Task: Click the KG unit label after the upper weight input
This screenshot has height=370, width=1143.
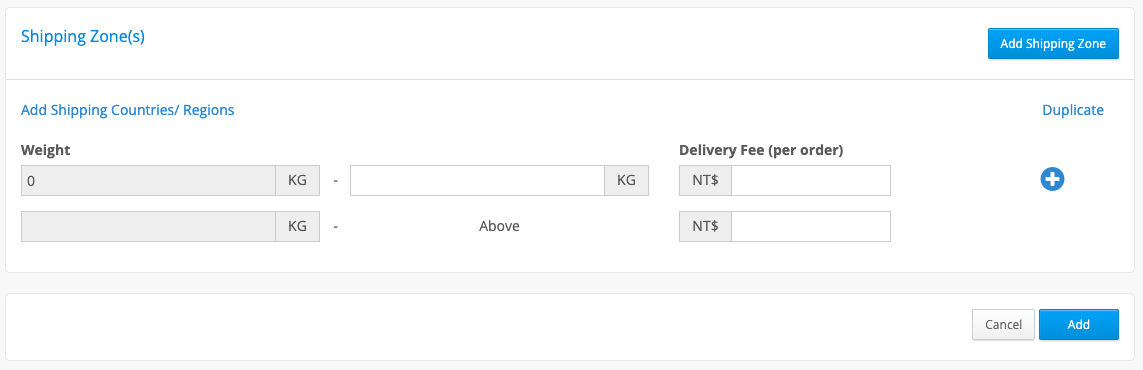Action: point(626,181)
